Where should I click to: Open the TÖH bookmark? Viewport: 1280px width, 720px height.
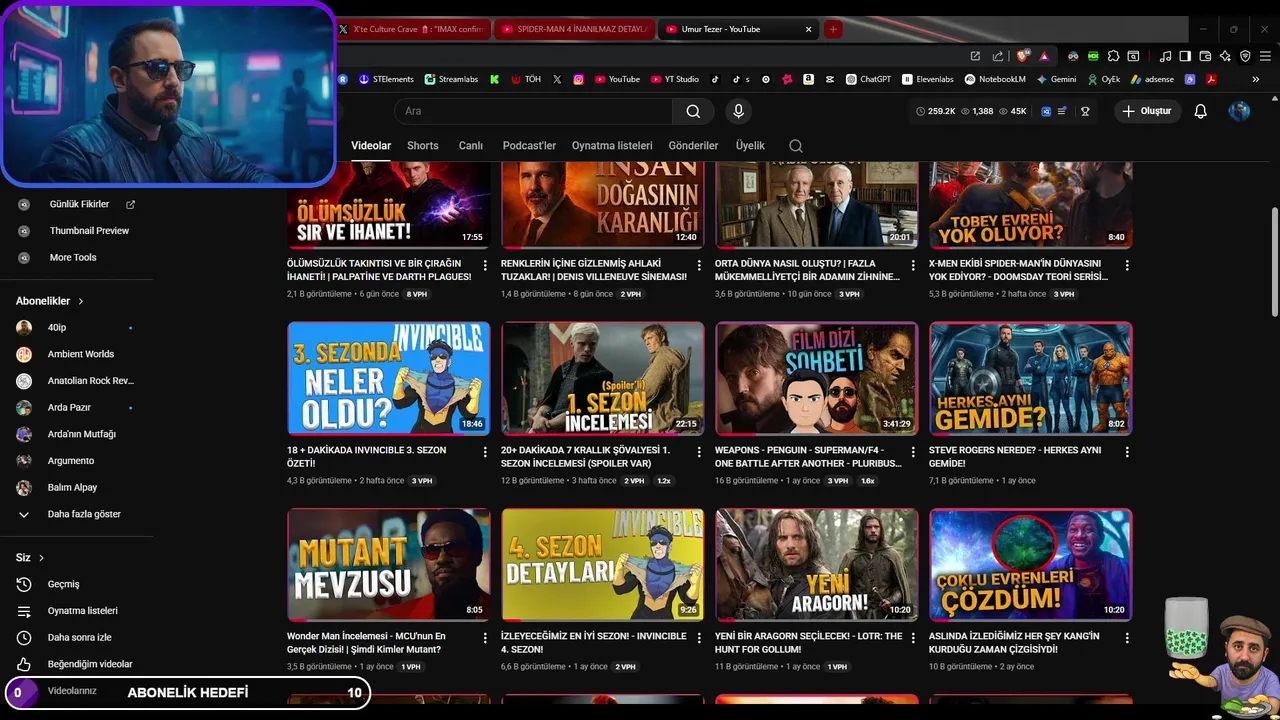(x=526, y=79)
